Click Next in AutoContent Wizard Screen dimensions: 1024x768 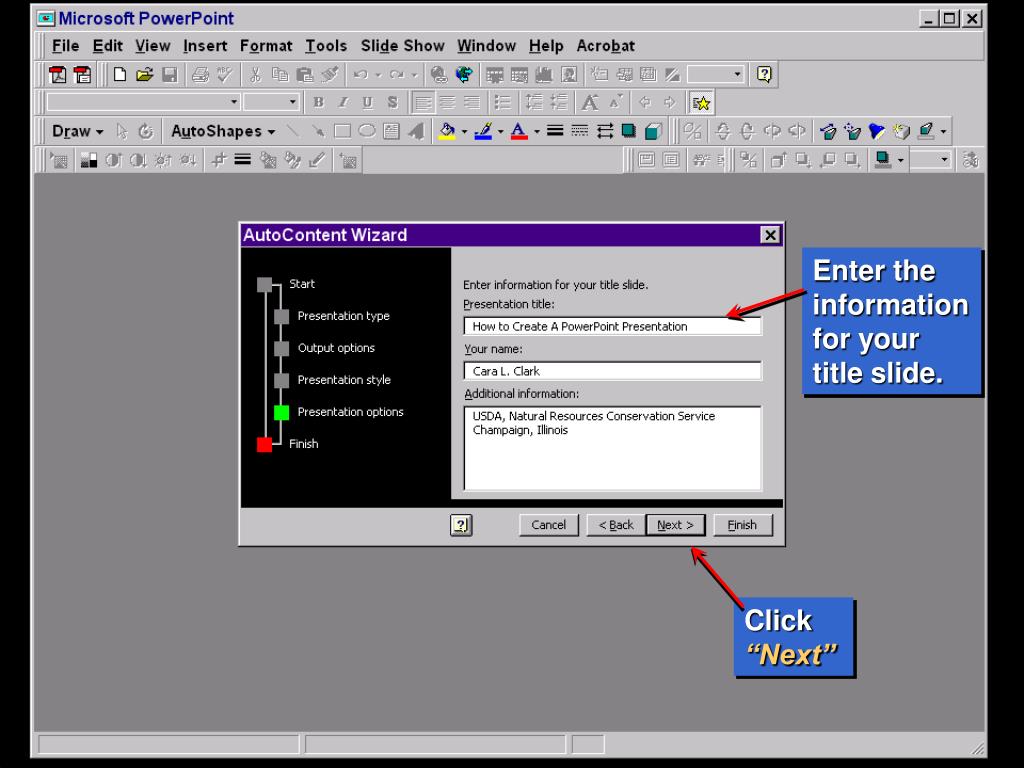[x=675, y=525]
